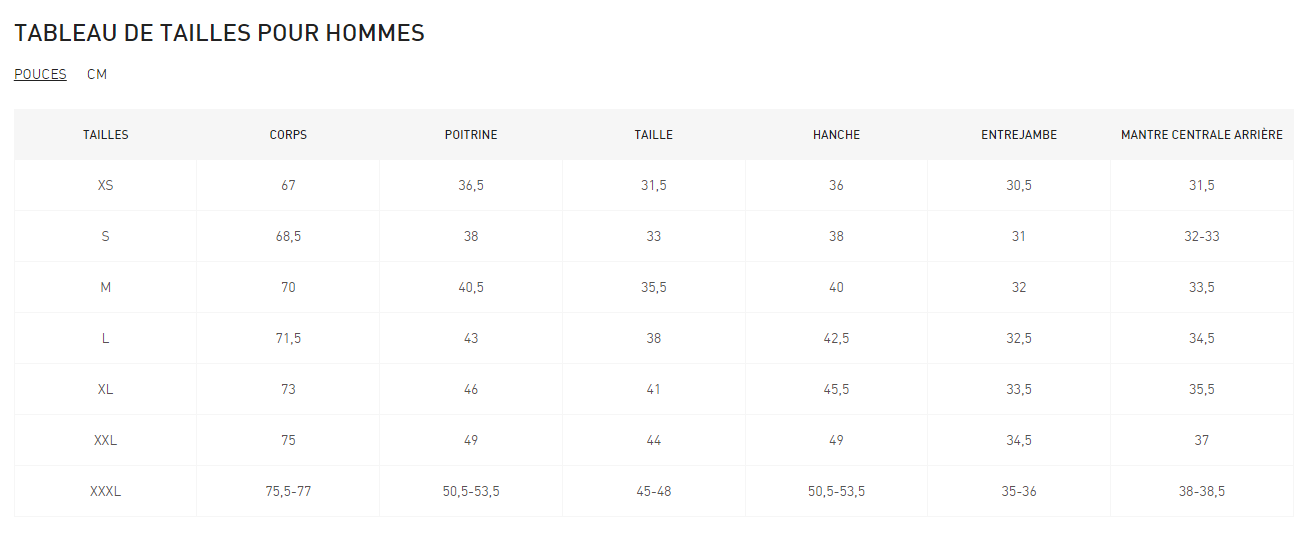Image resolution: width=1314 pixels, height=543 pixels.
Task: Click the page title Tableau de tailles
Action: [219, 33]
